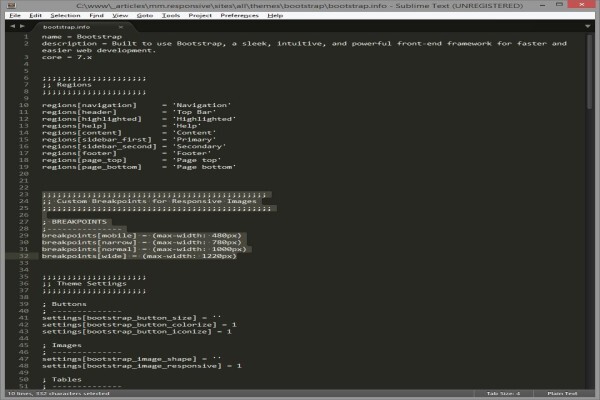Click the regions[help] line
The height and width of the screenshot is (400, 600).
pos(122,126)
